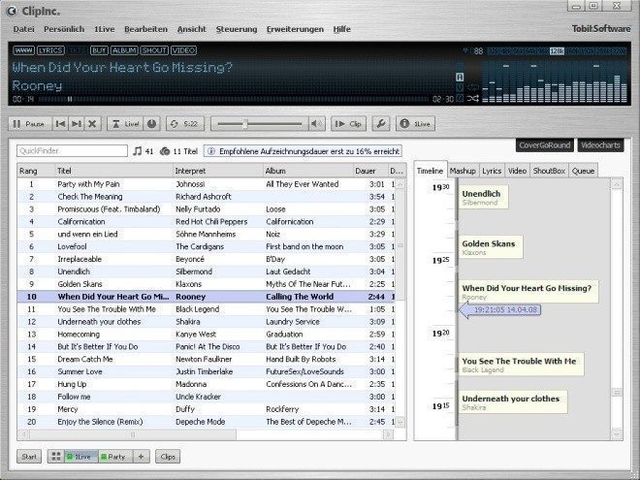The image size is (640, 480).
Task: Click the WWW display button
Action: tap(24, 50)
